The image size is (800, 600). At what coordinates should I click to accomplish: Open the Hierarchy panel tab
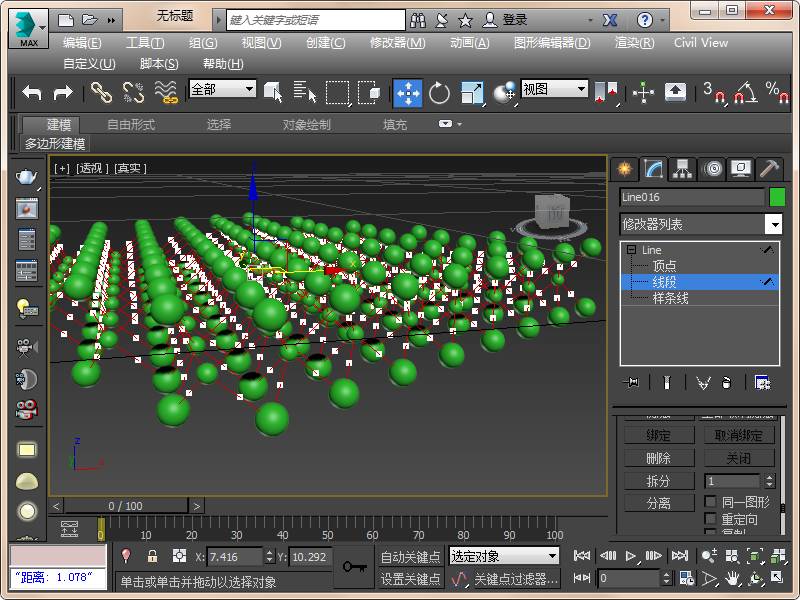pos(682,168)
